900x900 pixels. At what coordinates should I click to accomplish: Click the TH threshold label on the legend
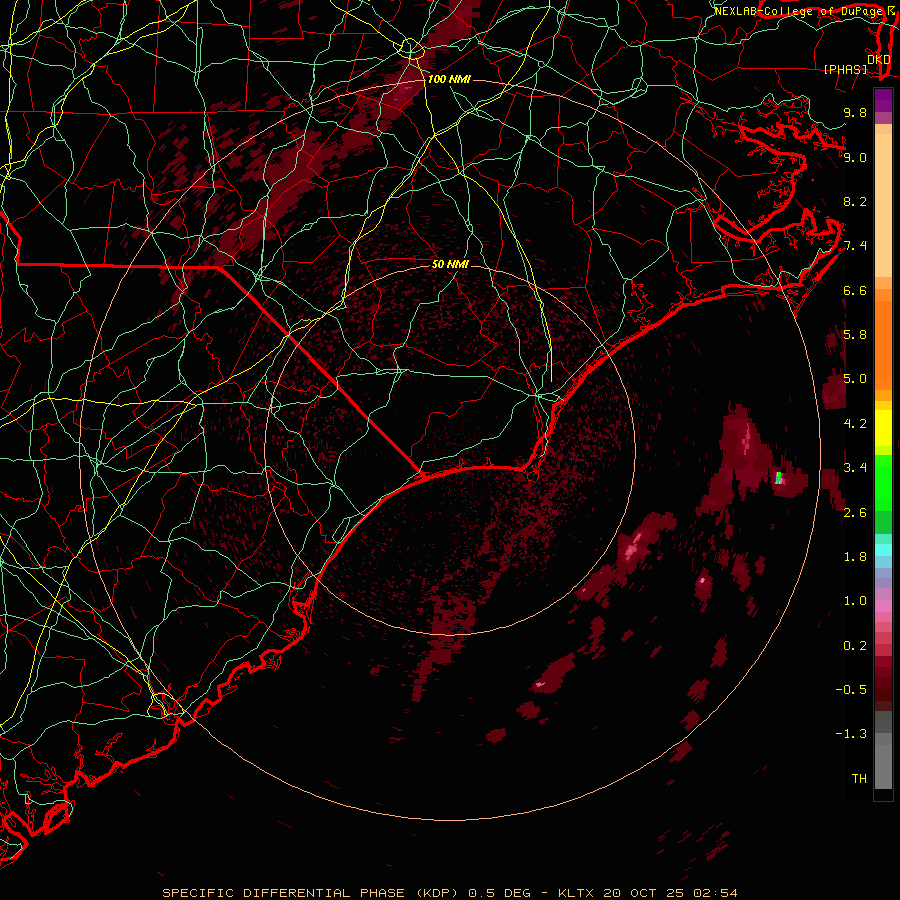click(x=859, y=779)
